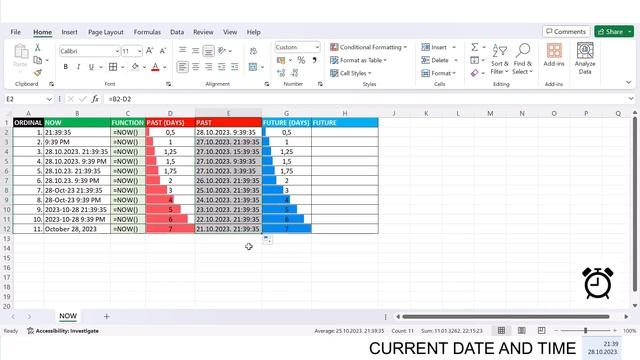This screenshot has width=640, height=360.
Task: Click the Comments button
Action: coord(566,31)
